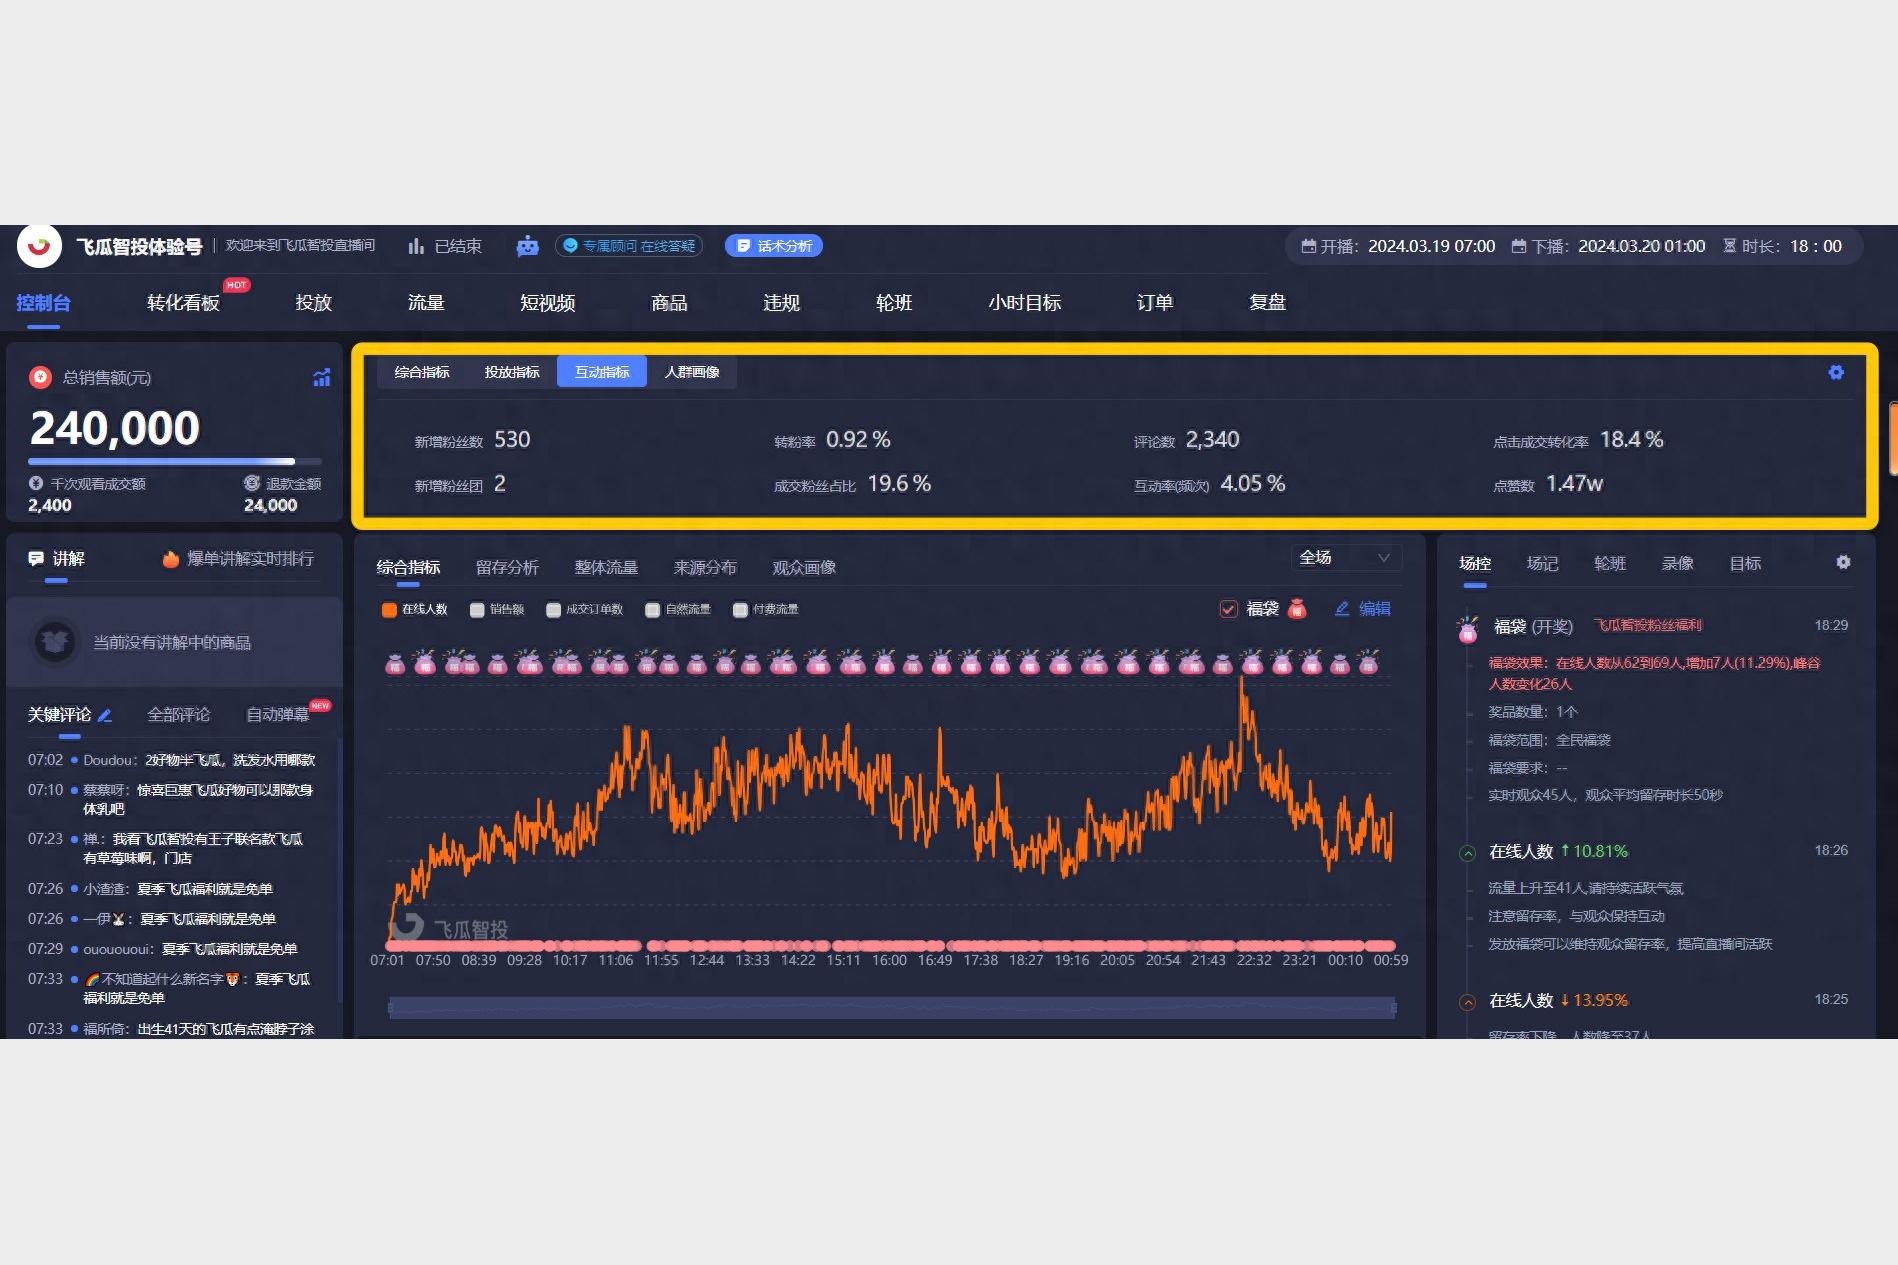The height and width of the screenshot is (1265, 1898).
Task: Select 互动指标 tab
Action: tap(602, 372)
